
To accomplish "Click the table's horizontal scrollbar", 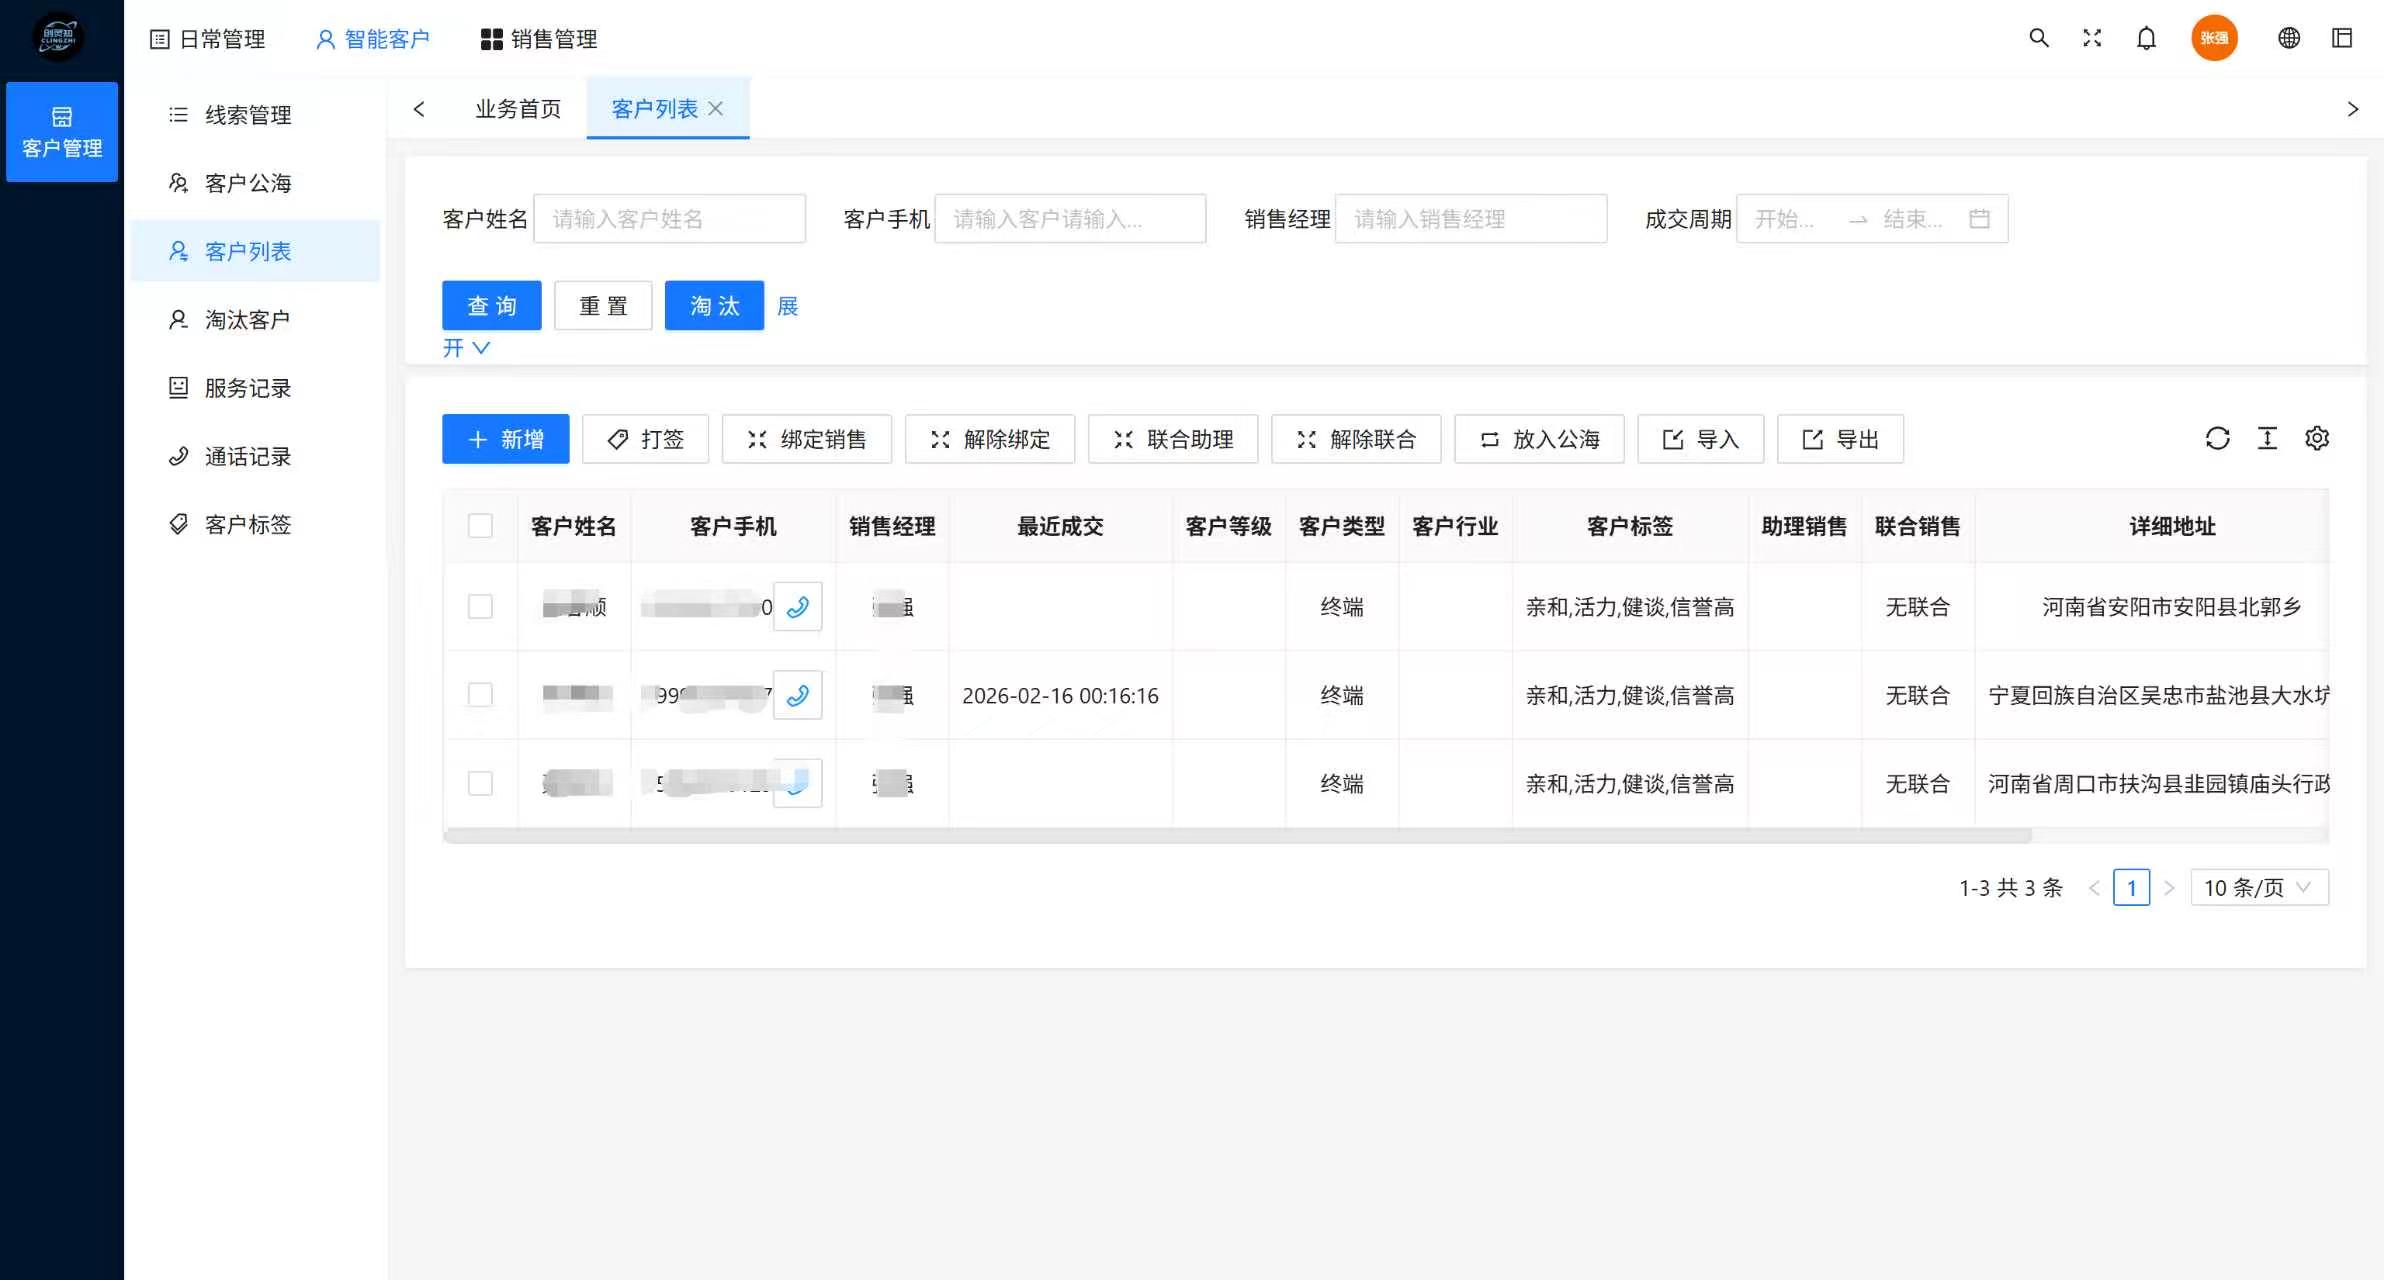I will (1237, 836).
